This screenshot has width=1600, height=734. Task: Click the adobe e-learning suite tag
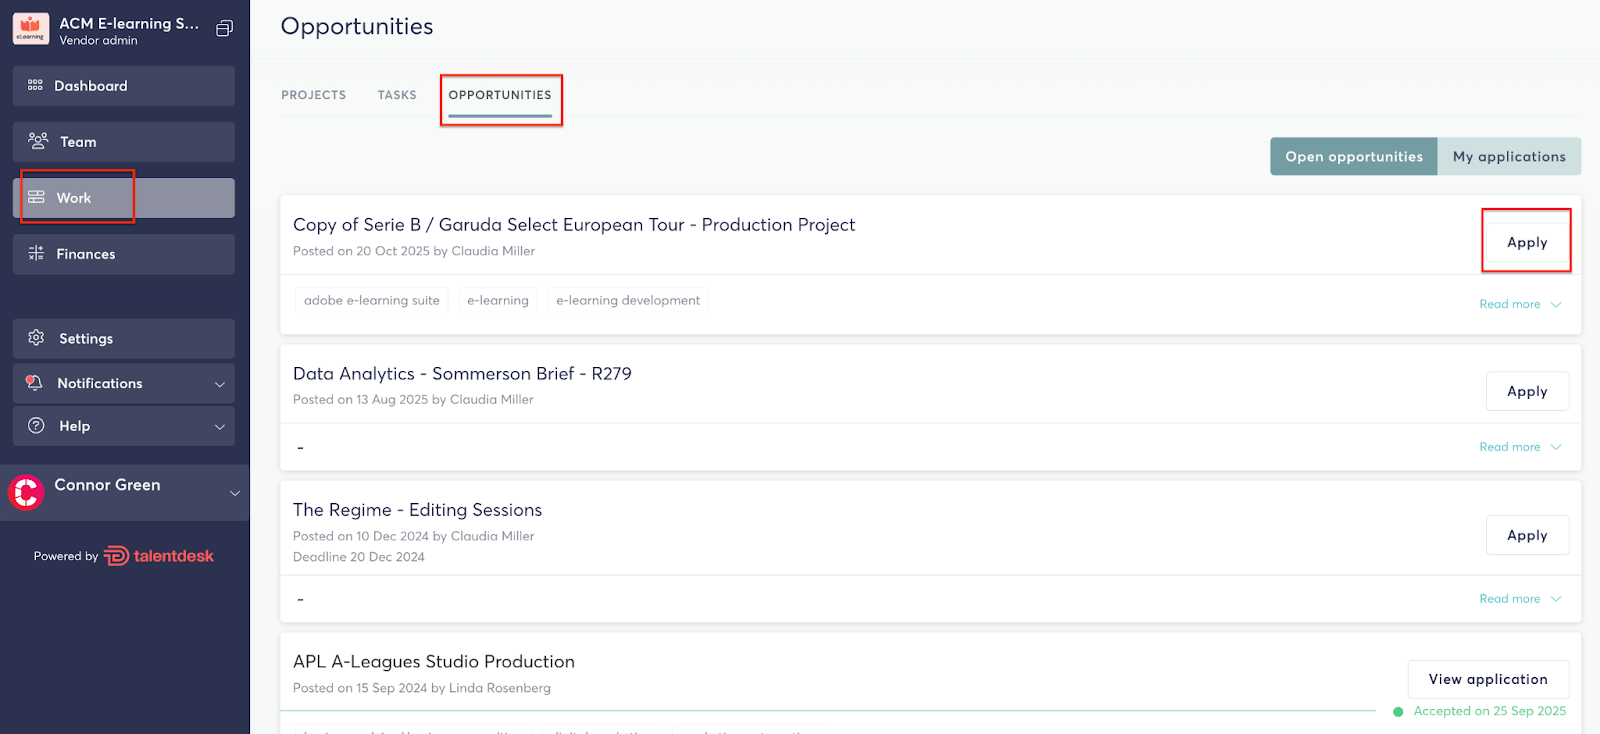(x=371, y=300)
